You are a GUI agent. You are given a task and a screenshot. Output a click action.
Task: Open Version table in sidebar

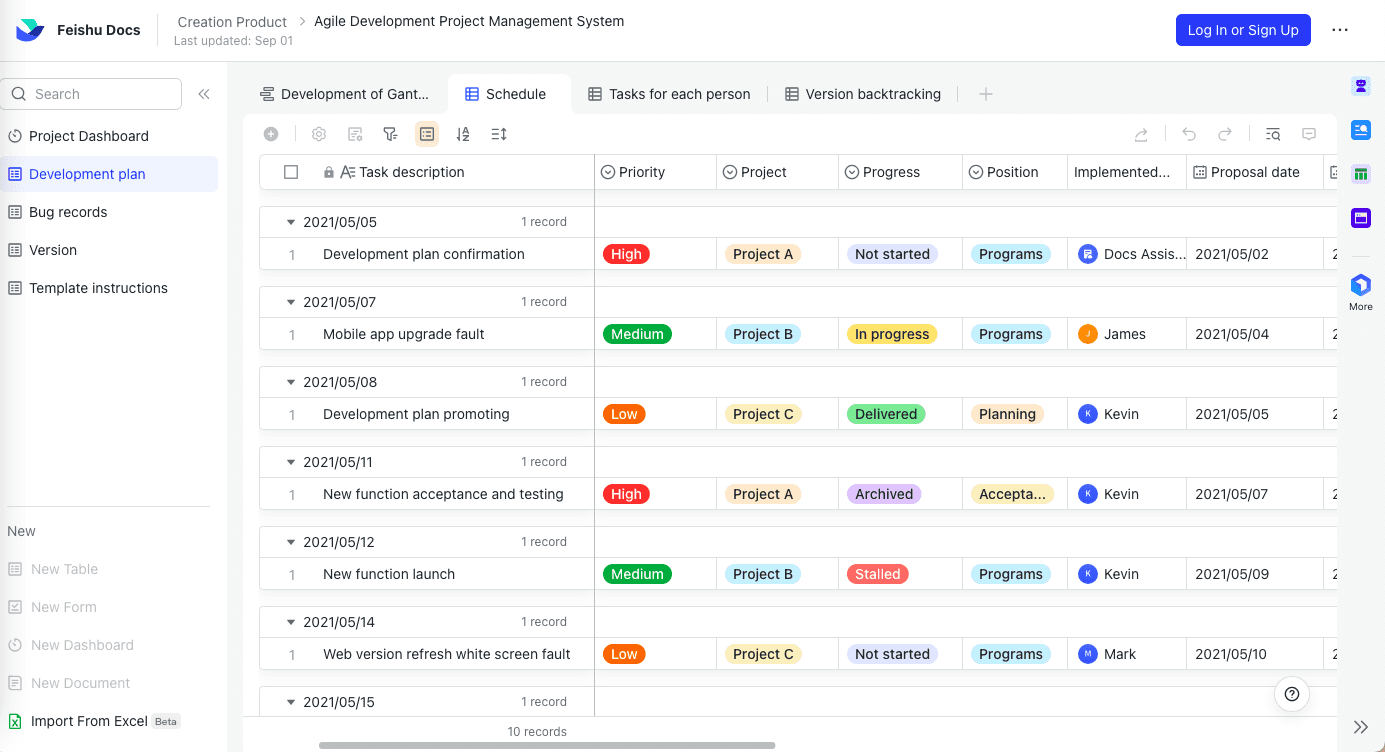click(x=109, y=250)
